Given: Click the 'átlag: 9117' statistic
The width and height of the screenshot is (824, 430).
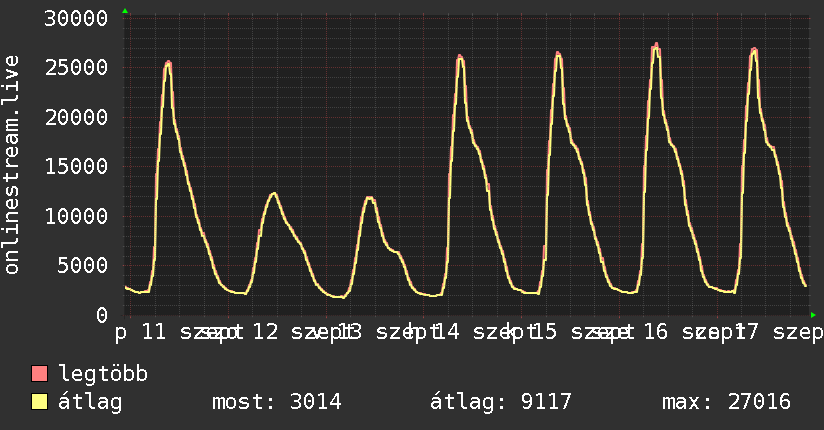Looking at the screenshot, I should click(500, 402).
